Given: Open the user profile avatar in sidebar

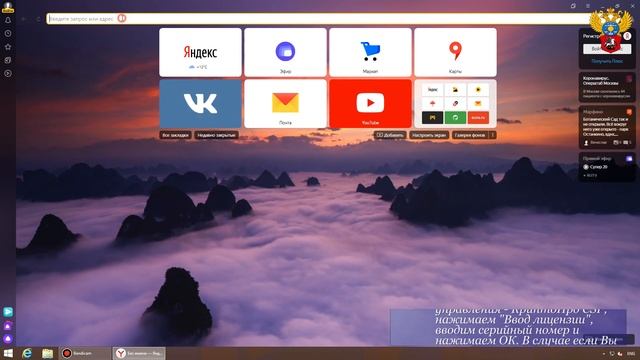Looking at the screenshot, I should (x=8, y=7).
